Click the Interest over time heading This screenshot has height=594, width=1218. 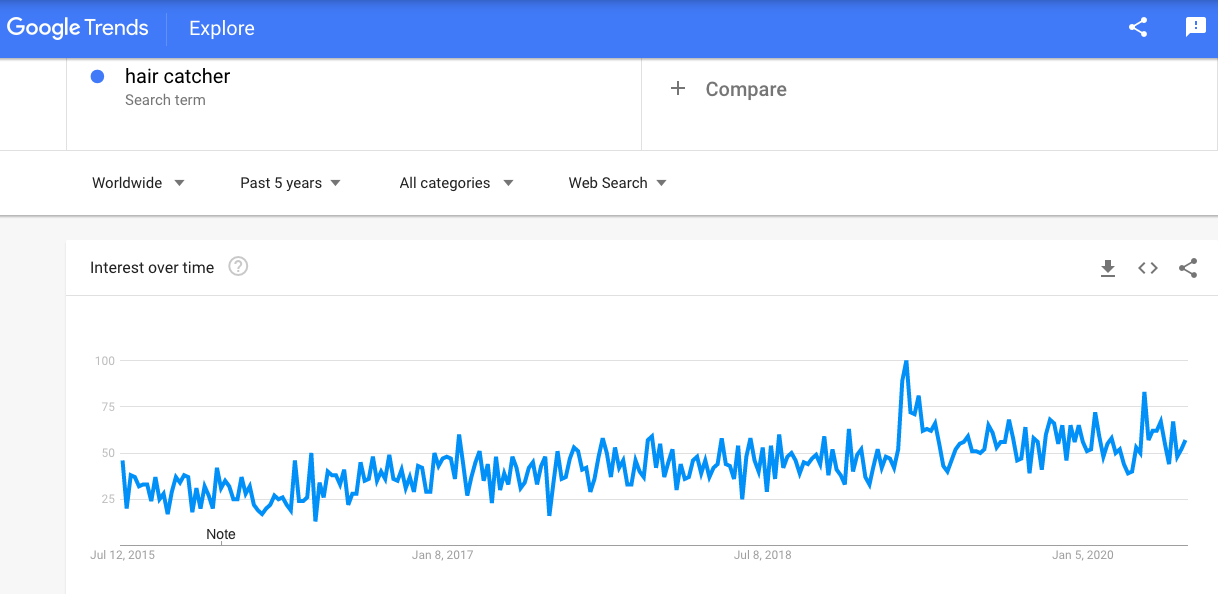152,267
